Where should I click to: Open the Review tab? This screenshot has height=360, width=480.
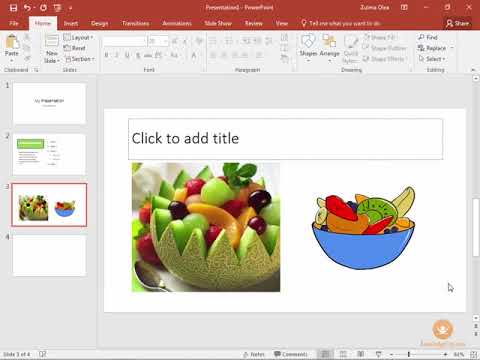[253, 23]
